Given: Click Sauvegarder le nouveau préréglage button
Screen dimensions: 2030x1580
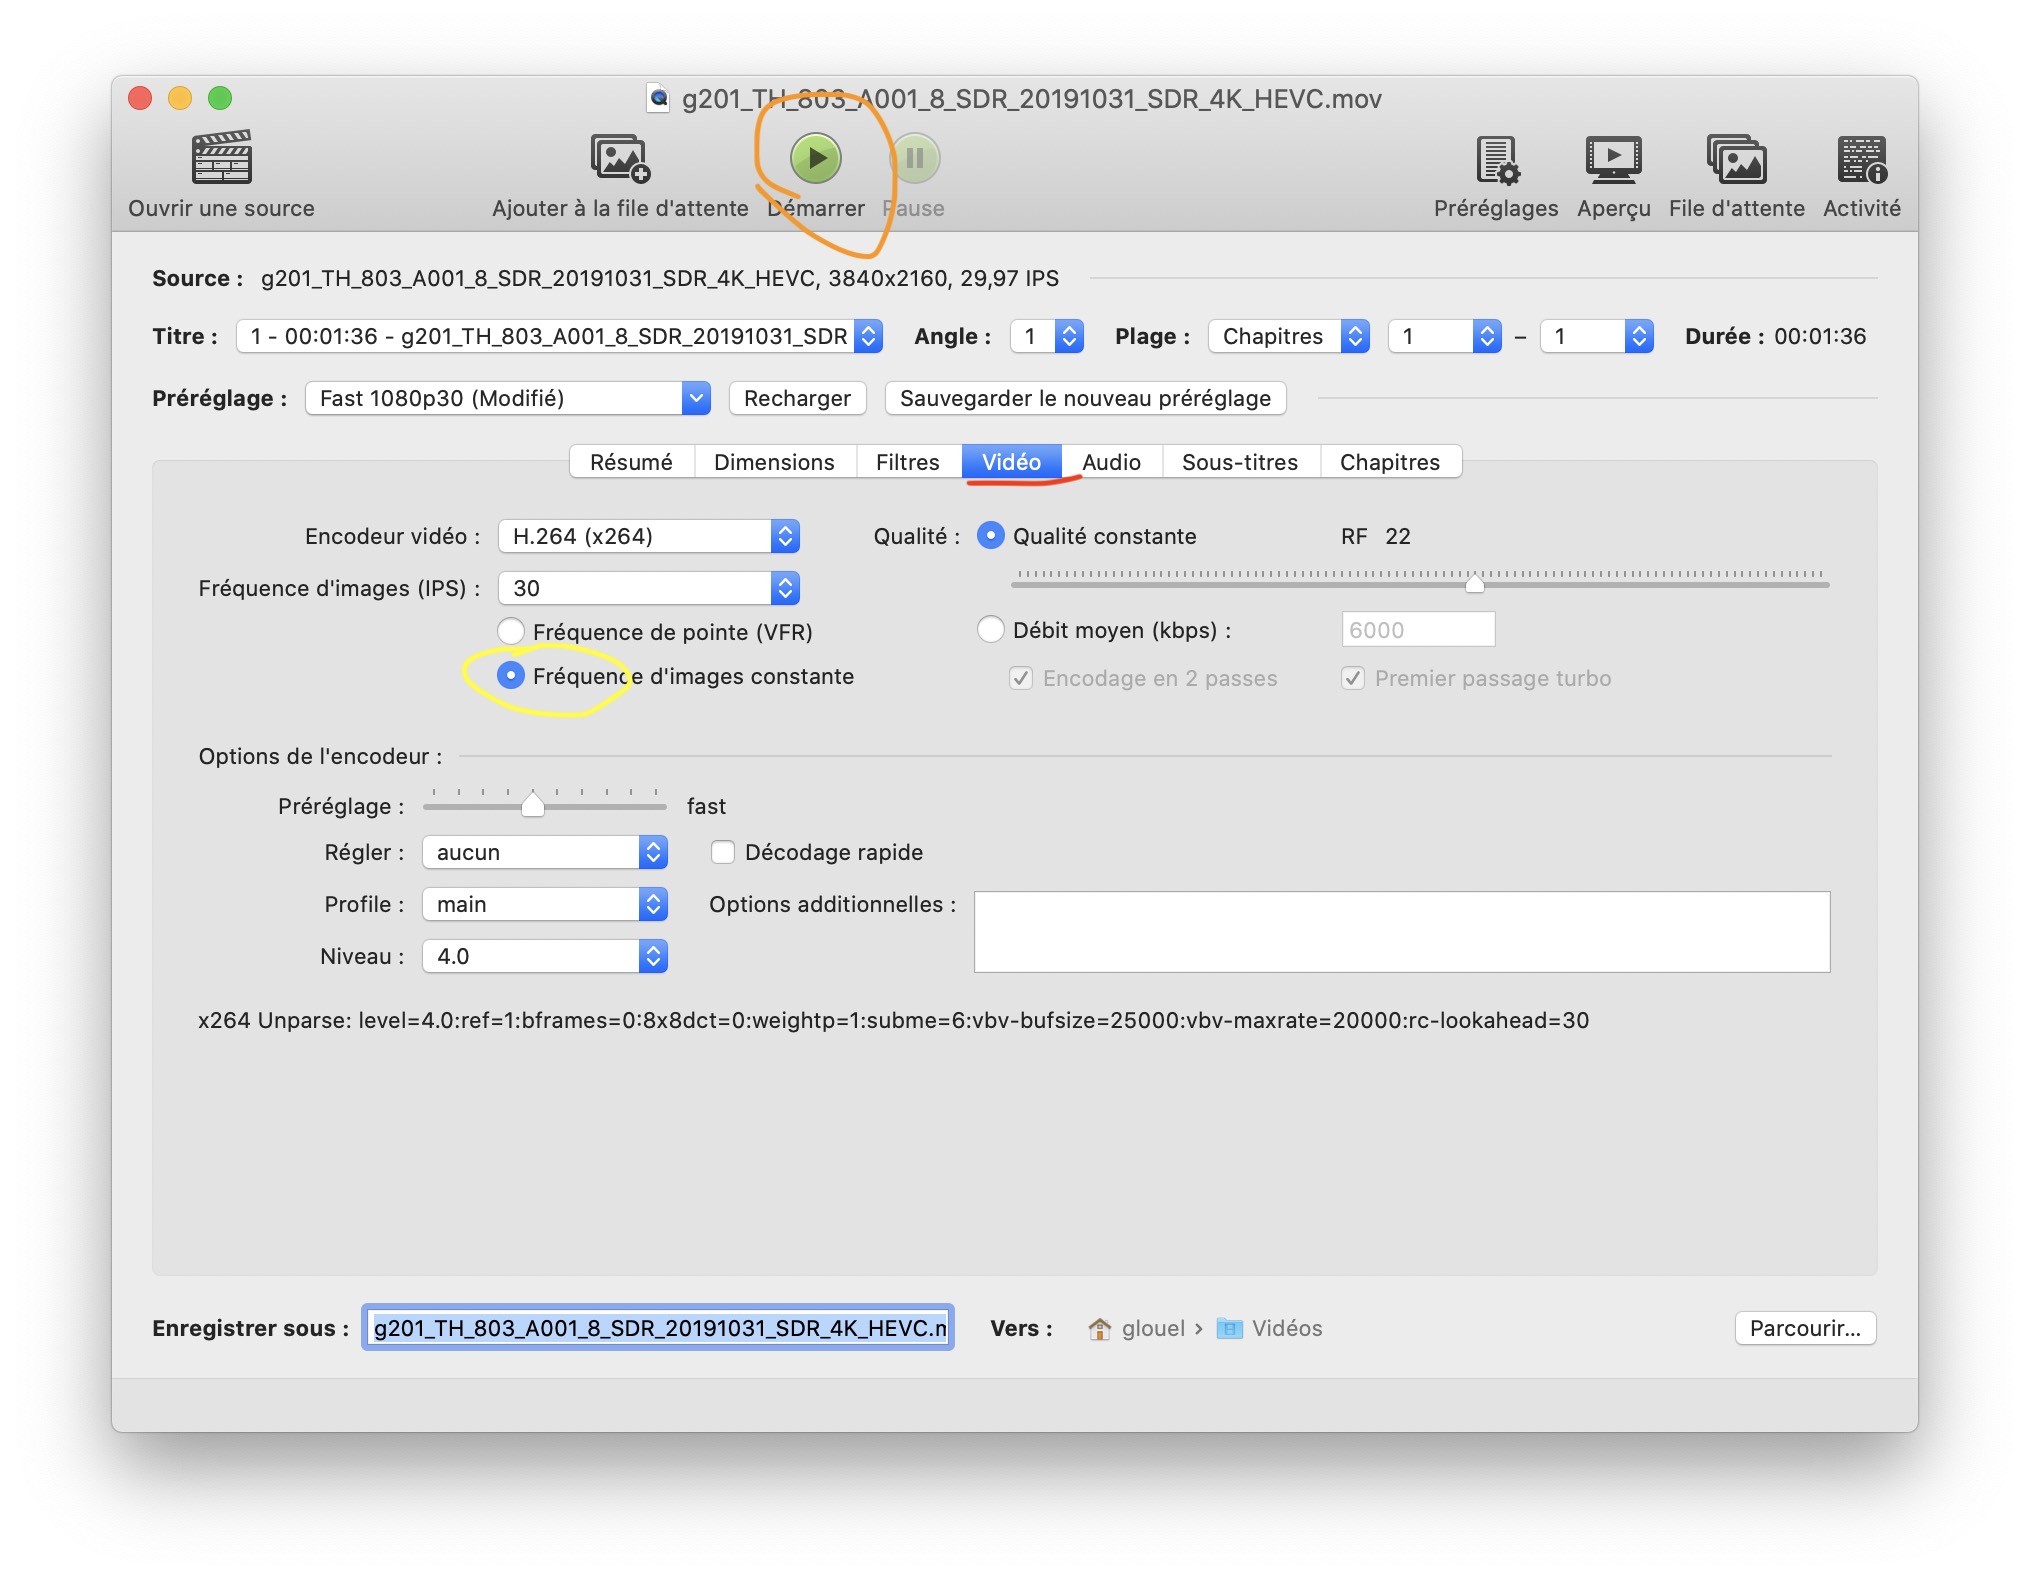Looking at the screenshot, I should [1085, 398].
